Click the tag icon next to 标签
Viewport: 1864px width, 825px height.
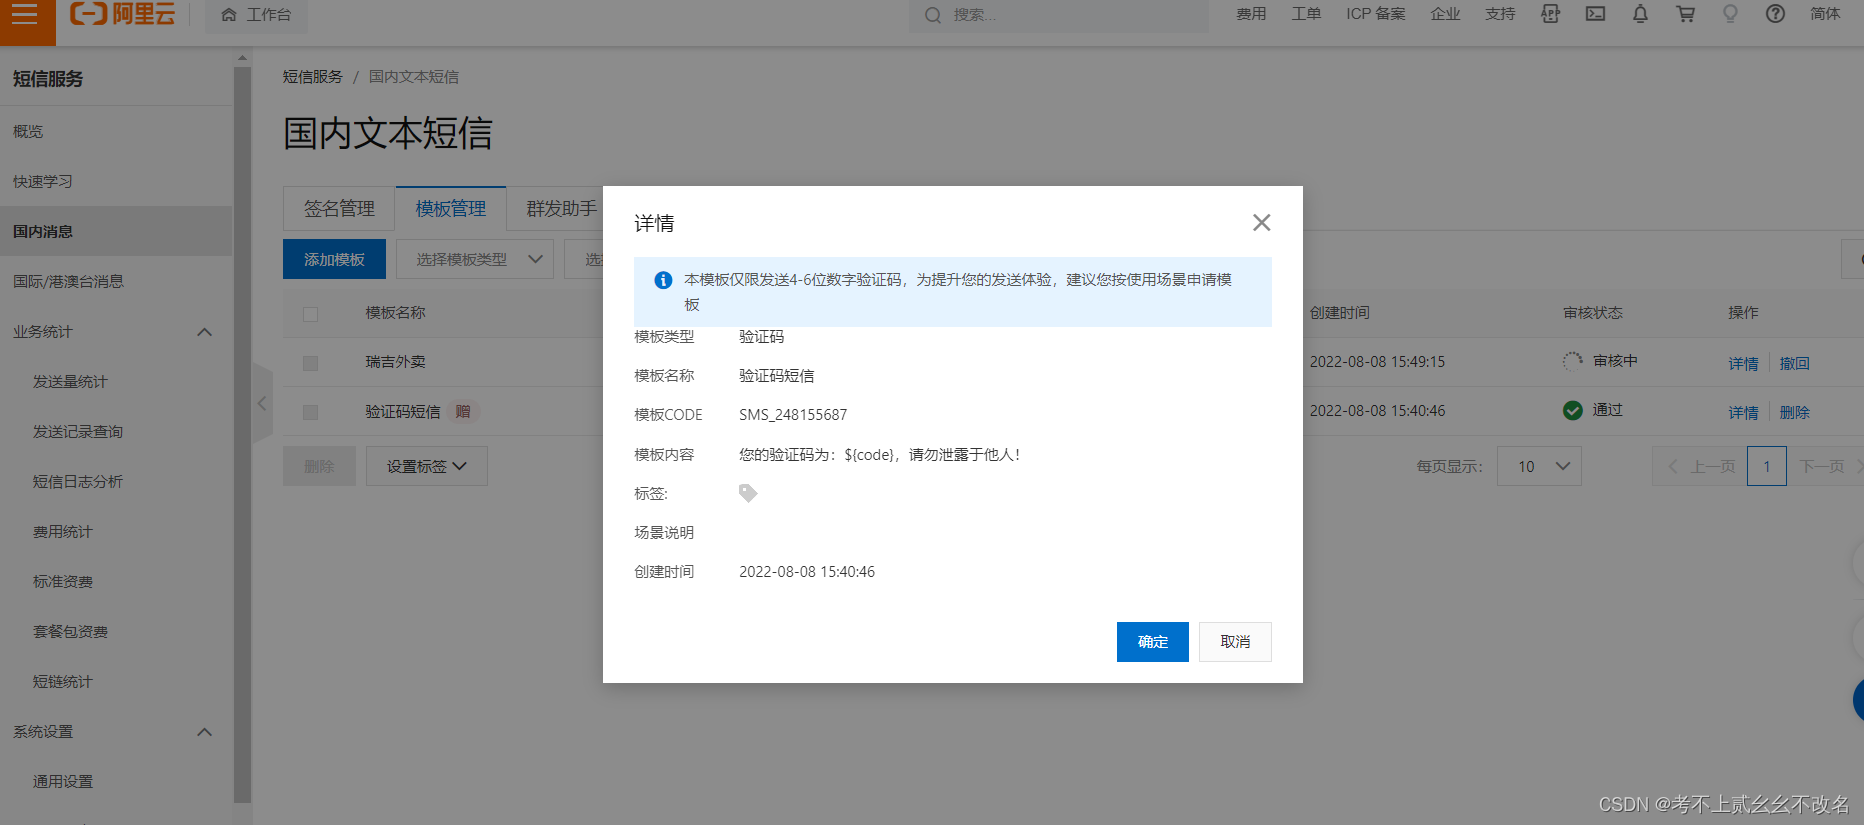pos(748,493)
